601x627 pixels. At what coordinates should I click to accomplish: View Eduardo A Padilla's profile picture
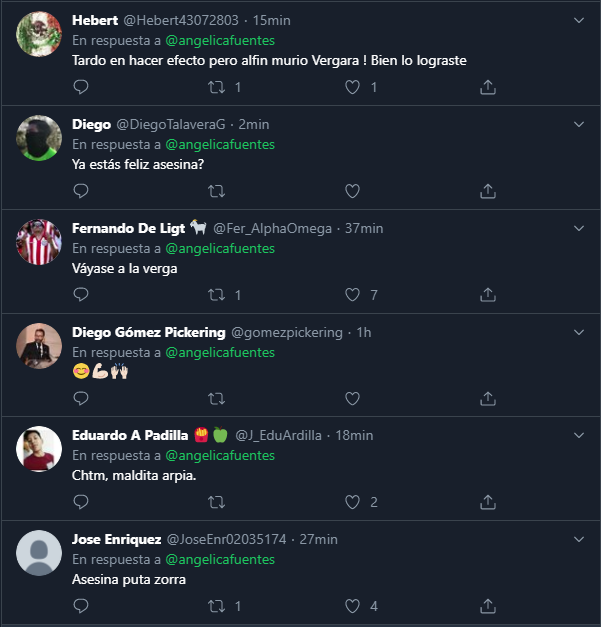click(x=40, y=450)
